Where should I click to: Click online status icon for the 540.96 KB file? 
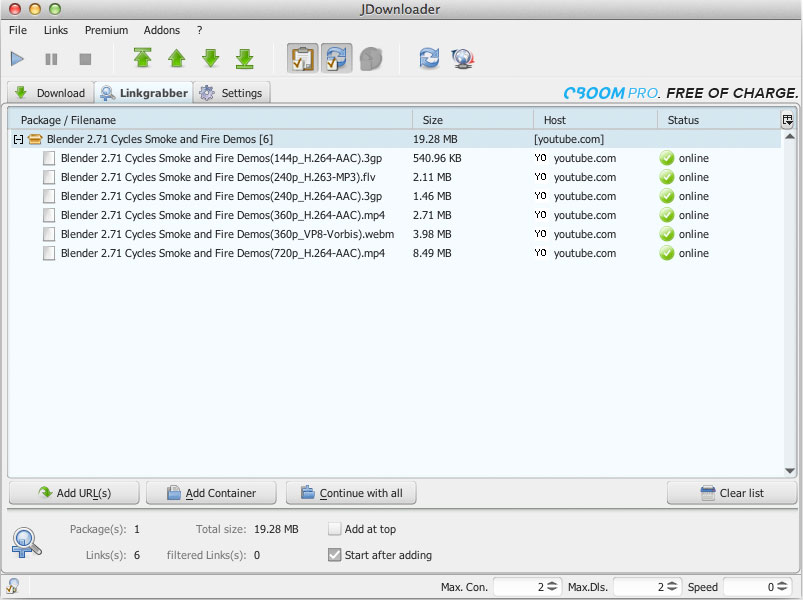[x=667, y=158]
